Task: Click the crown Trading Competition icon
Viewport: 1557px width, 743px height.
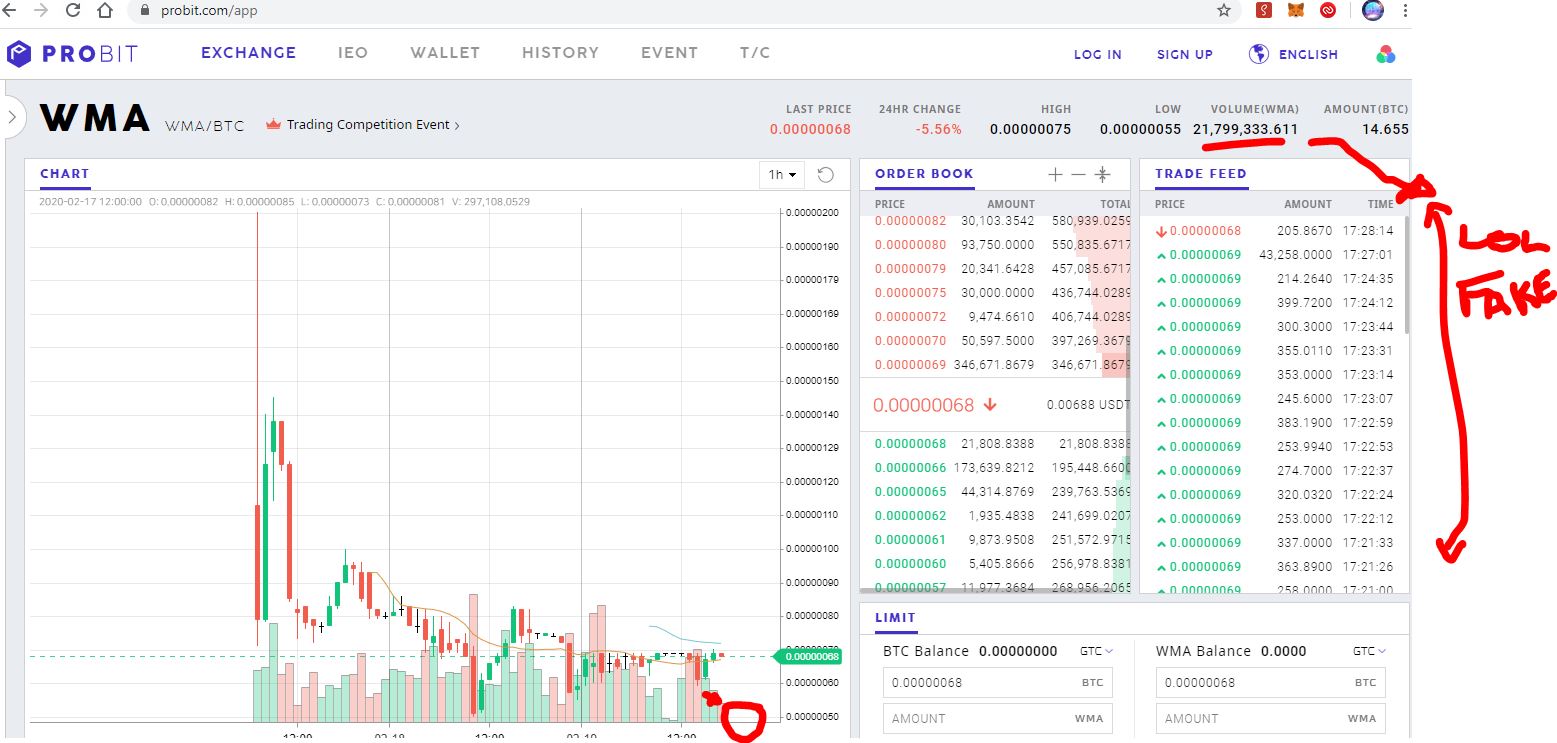Action: point(272,125)
